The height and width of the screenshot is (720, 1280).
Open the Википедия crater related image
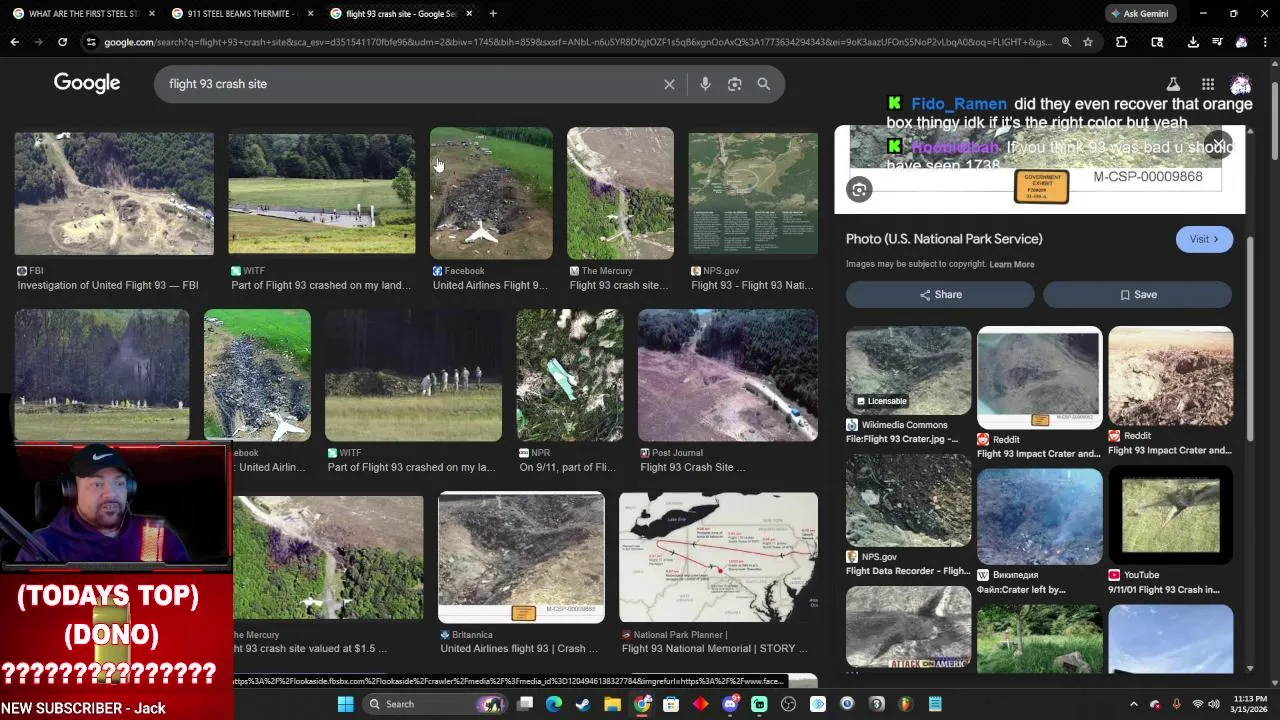[1040, 516]
